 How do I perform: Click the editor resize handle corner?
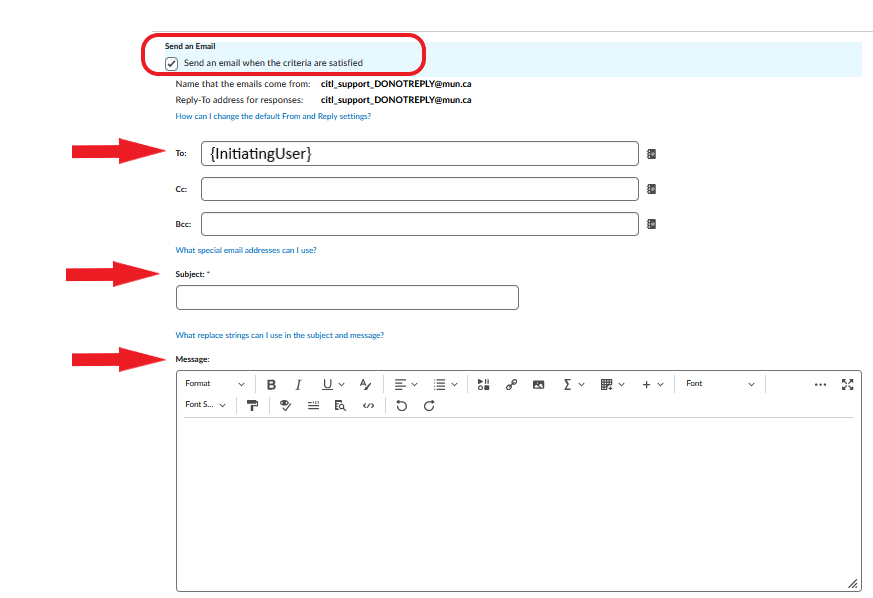pos(853,583)
